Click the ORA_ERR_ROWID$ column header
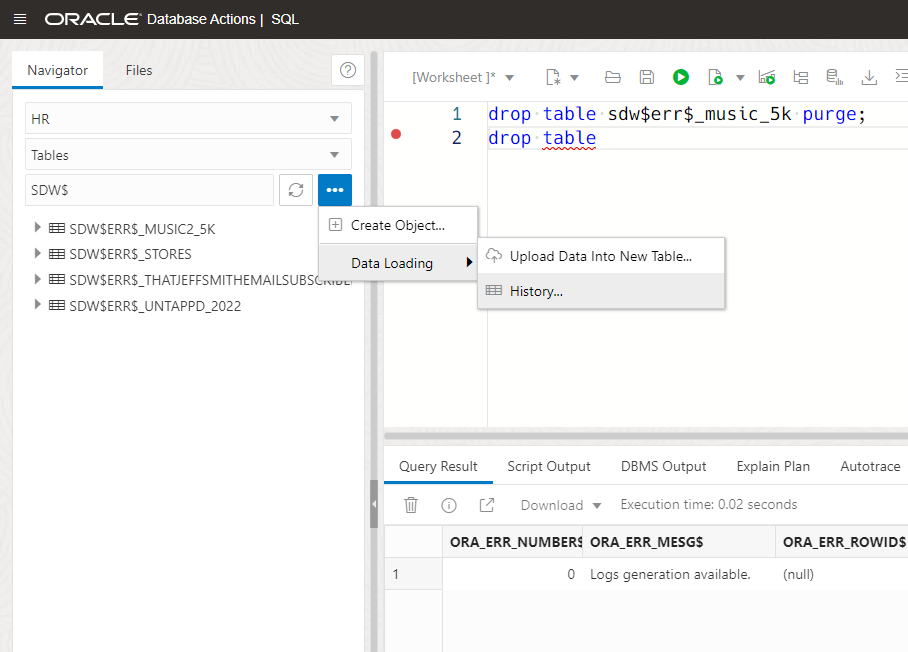The image size is (908, 652). click(842, 542)
